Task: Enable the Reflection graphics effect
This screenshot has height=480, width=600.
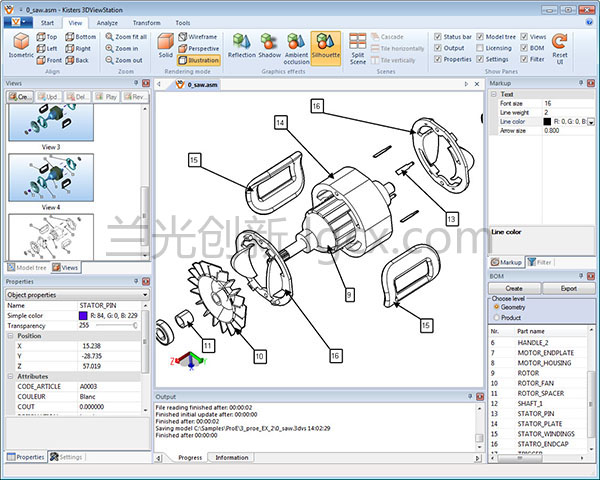Action: pos(241,46)
